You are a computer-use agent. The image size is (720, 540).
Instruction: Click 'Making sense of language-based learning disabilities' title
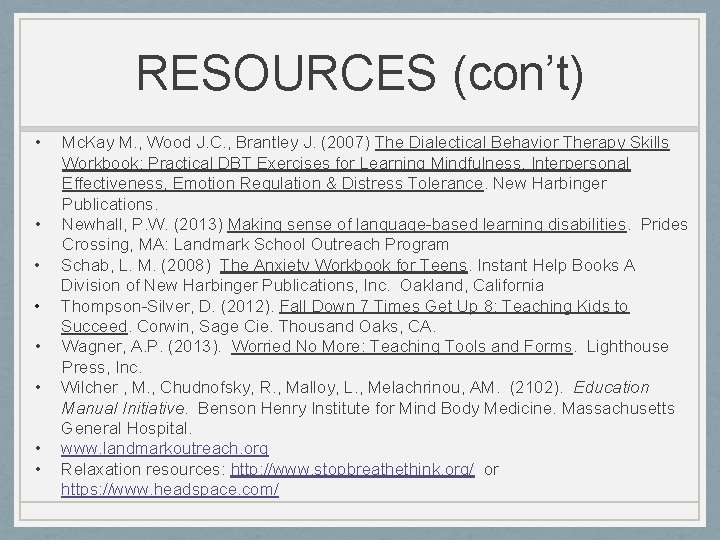[427, 225]
